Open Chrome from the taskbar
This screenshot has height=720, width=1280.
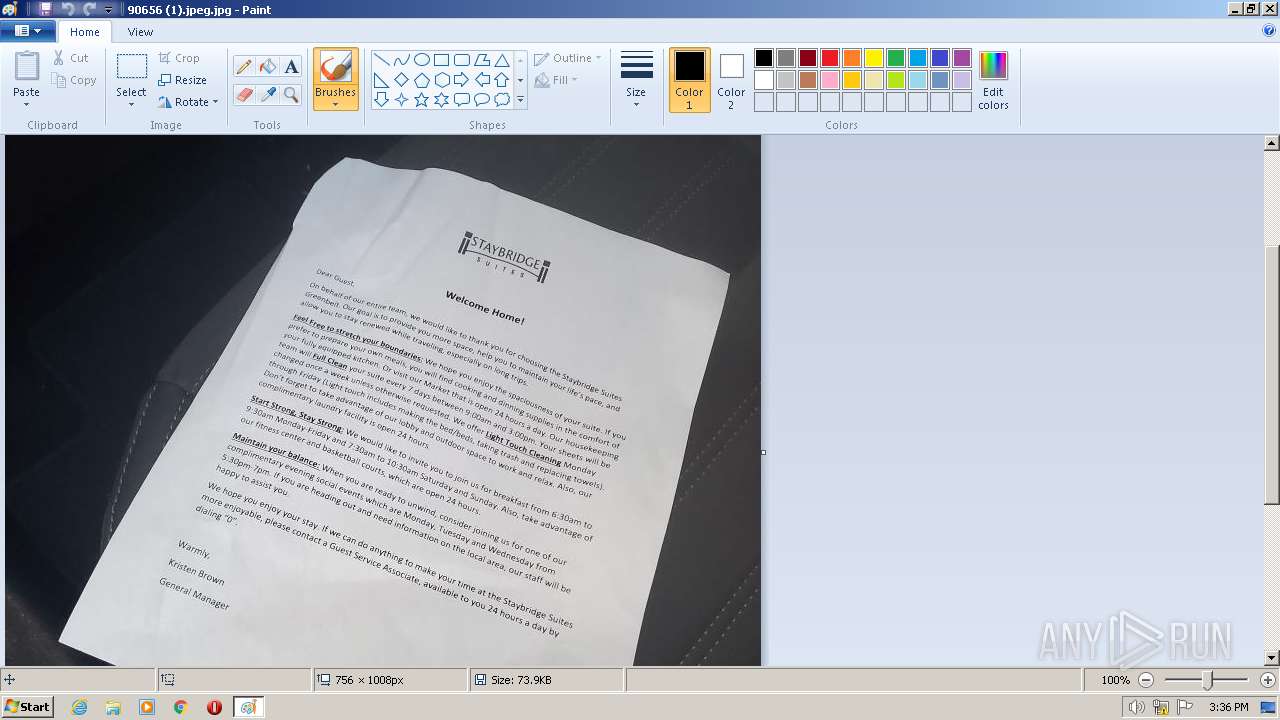[180, 707]
